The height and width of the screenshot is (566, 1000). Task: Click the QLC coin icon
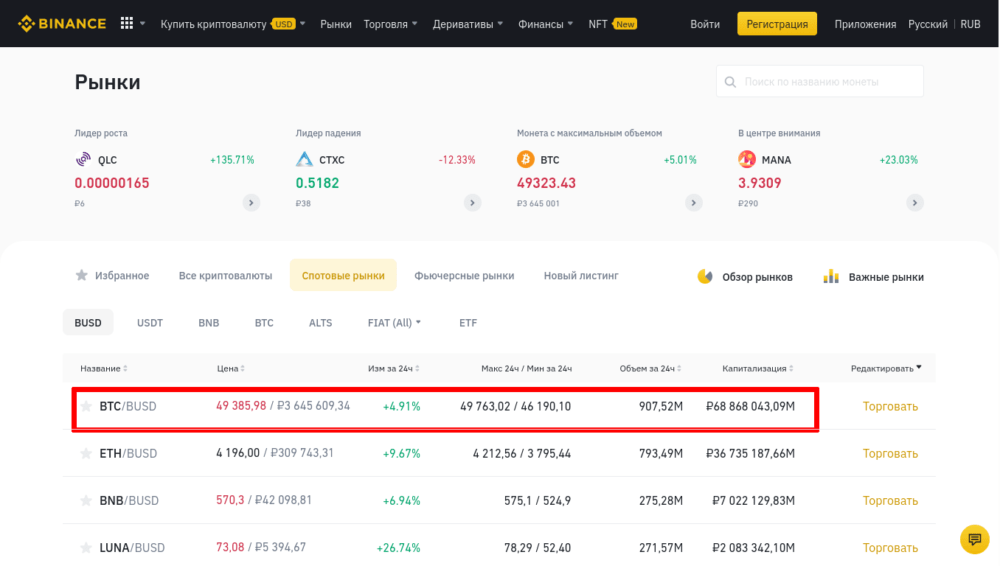[x=83, y=159]
